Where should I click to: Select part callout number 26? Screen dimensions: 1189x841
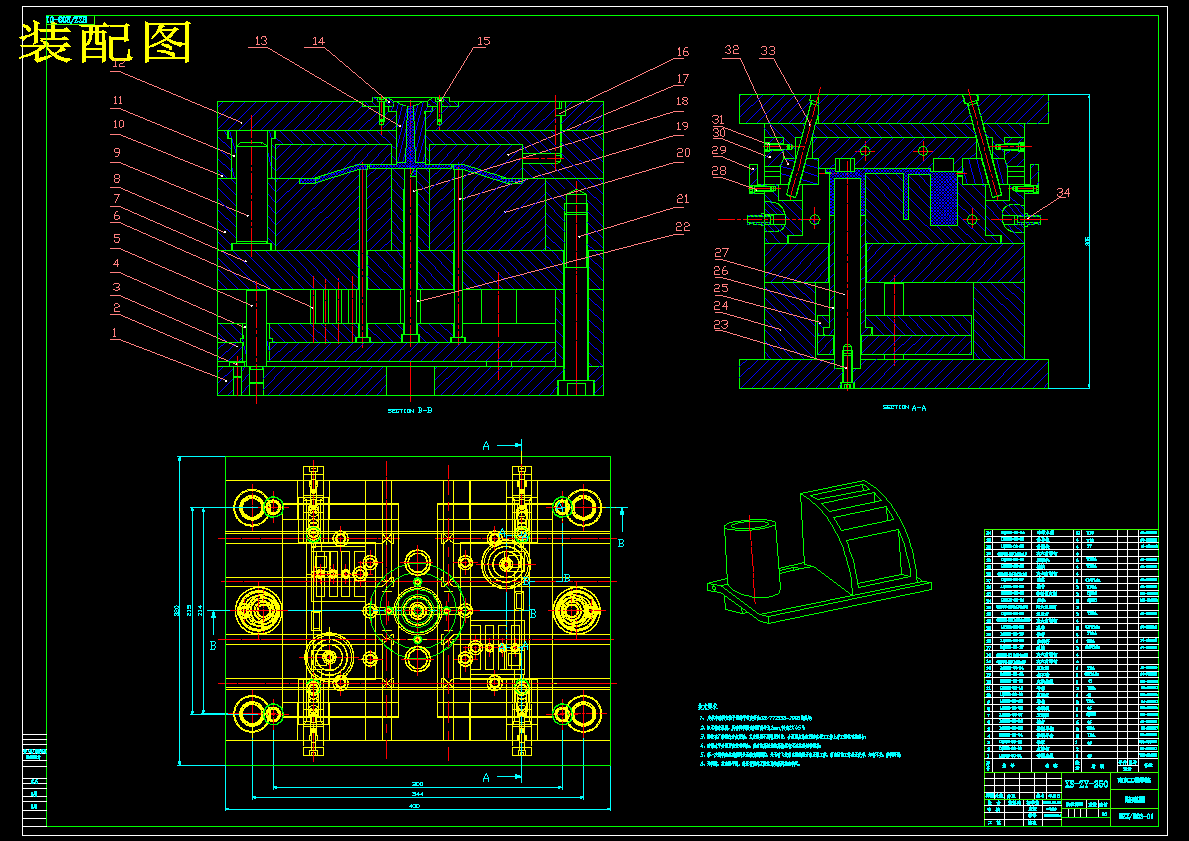click(x=720, y=270)
